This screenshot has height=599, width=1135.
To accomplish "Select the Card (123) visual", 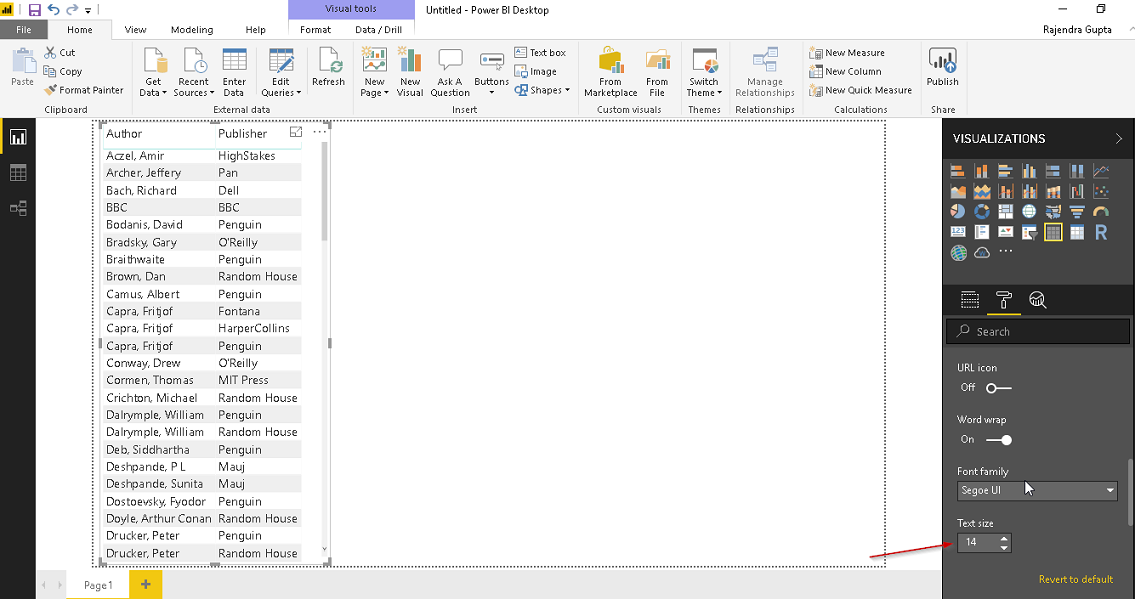I will click(958, 232).
